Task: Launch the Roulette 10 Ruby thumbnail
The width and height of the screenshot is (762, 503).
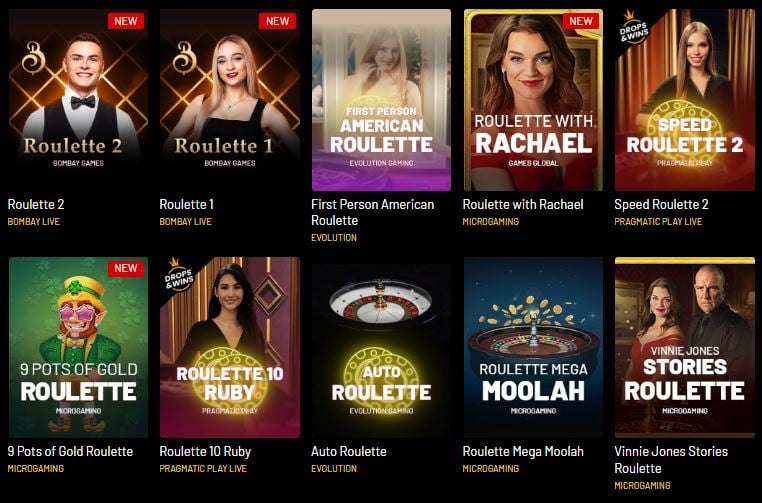Action: click(230, 347)
